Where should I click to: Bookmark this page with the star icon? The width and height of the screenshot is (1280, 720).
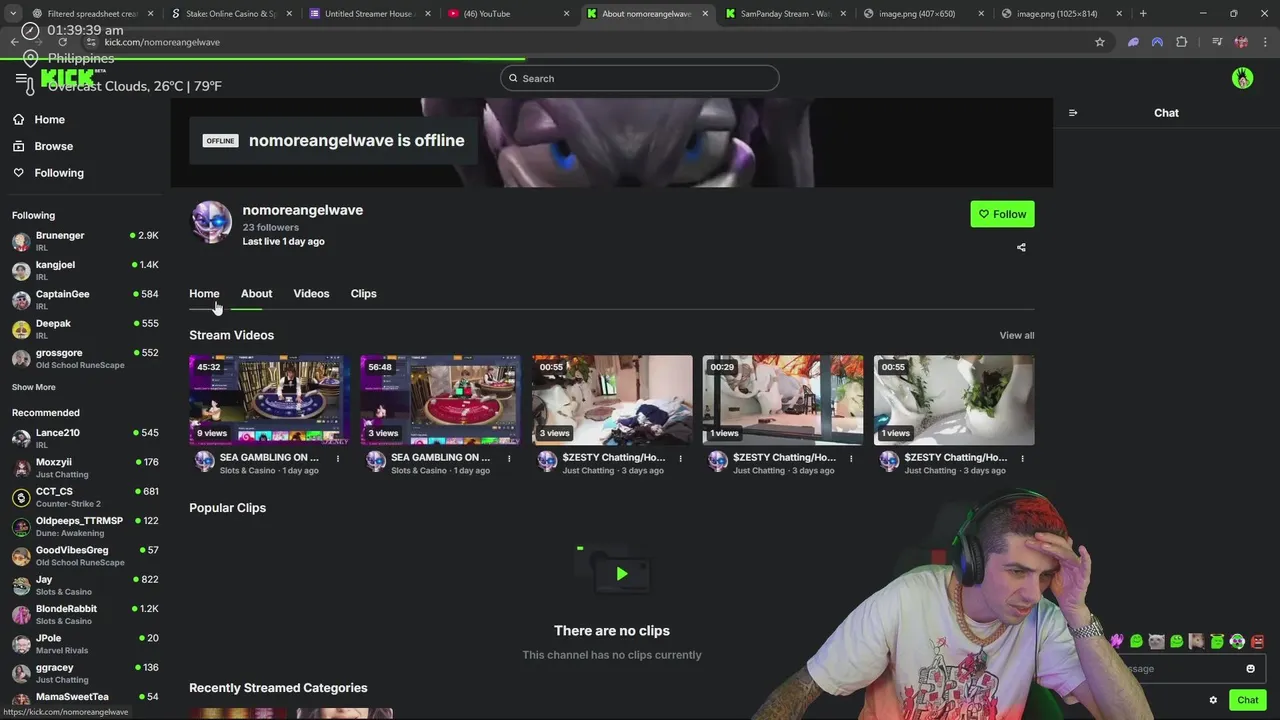(x=1100, y=42)
